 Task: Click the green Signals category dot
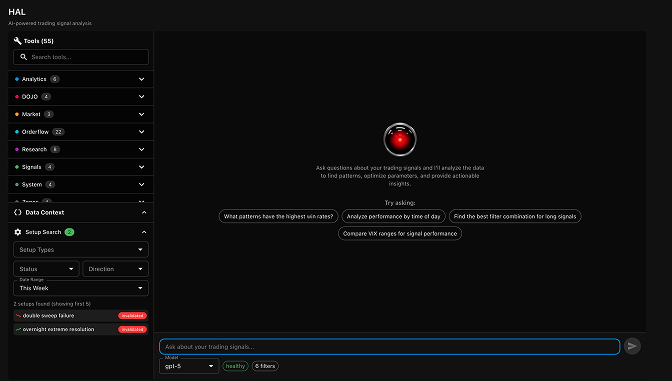[x=17, y=167]
